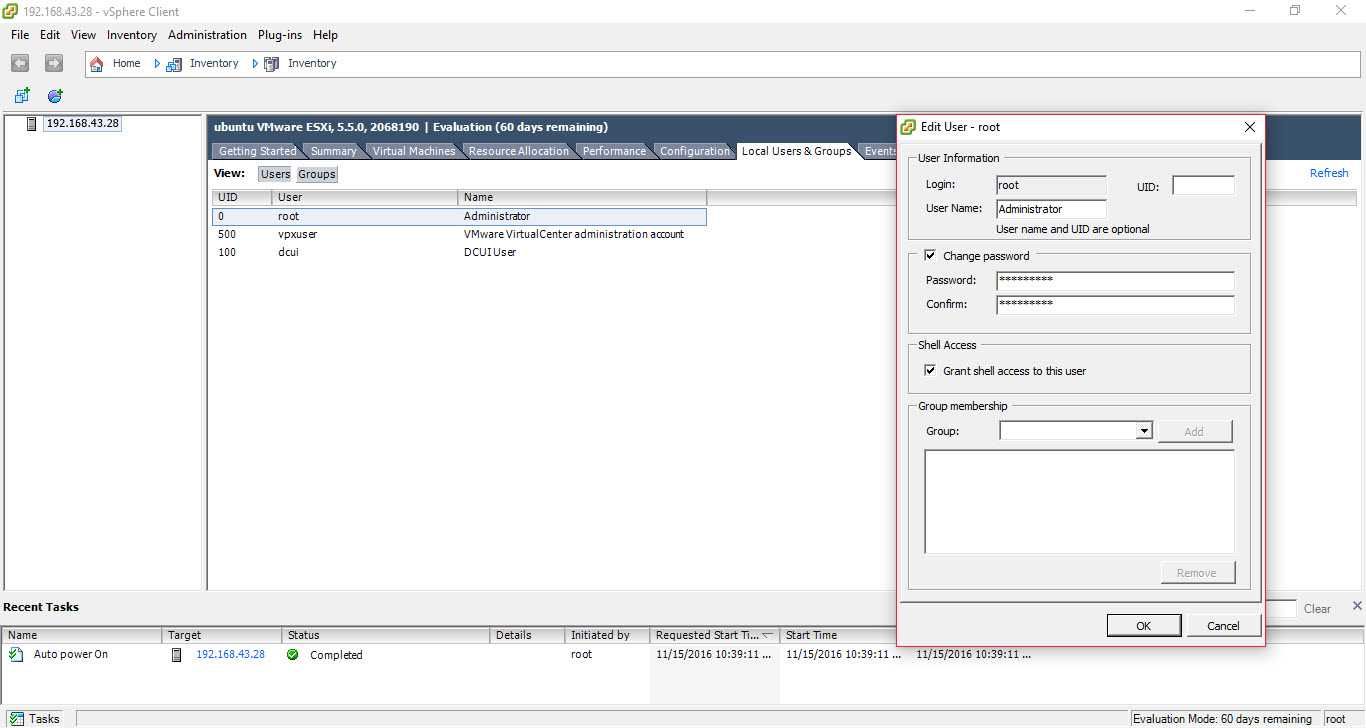Create a new virtual machine toolbar icon
Image resolution: width=1366 pixels, height=728 pixels.
(22, 96)
